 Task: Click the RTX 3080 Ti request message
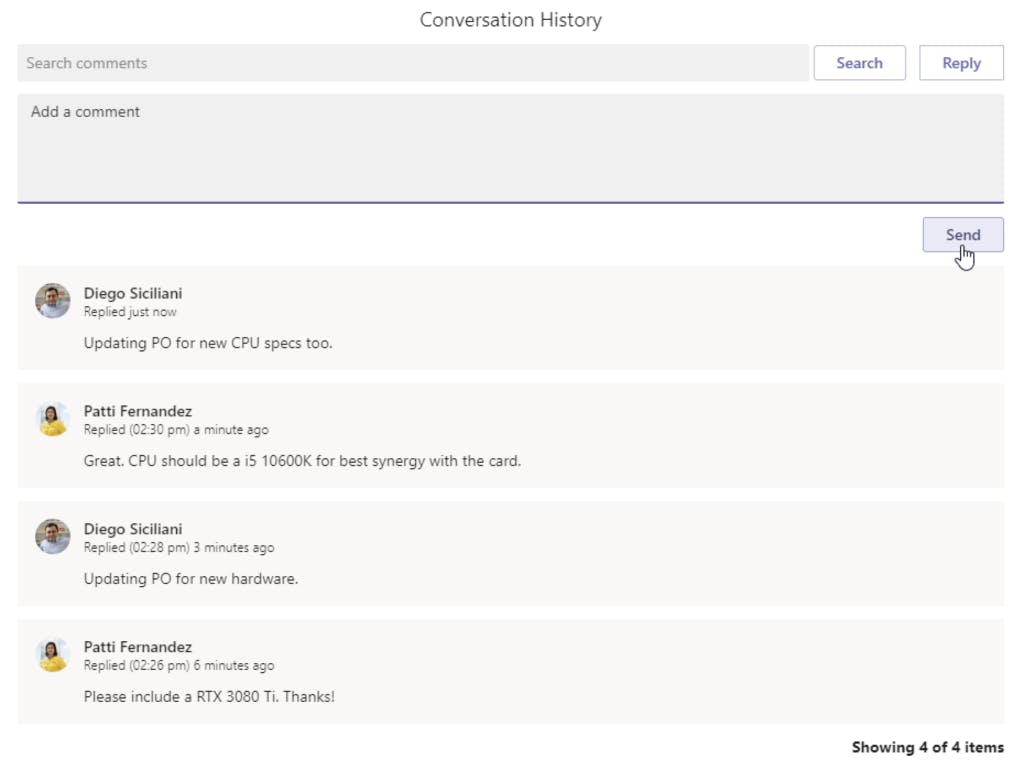tap(209, 696)
